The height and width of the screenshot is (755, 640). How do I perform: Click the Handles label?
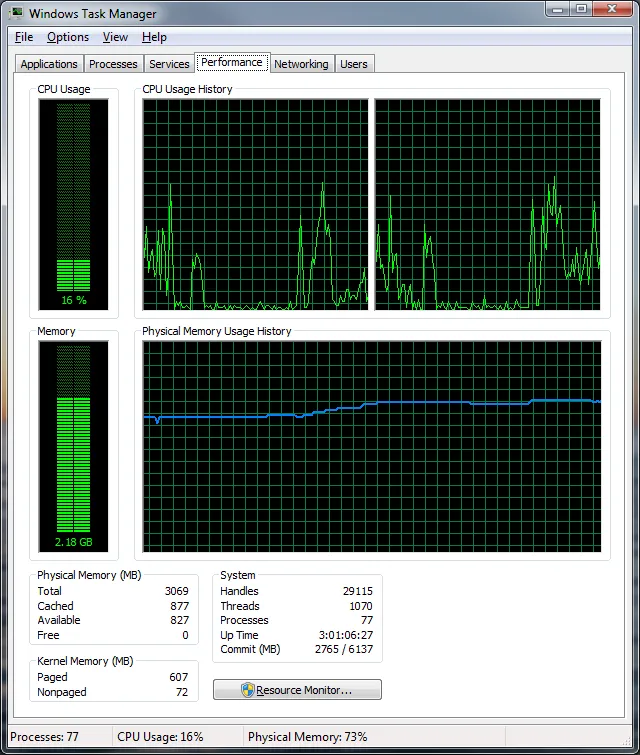[239, 591]
